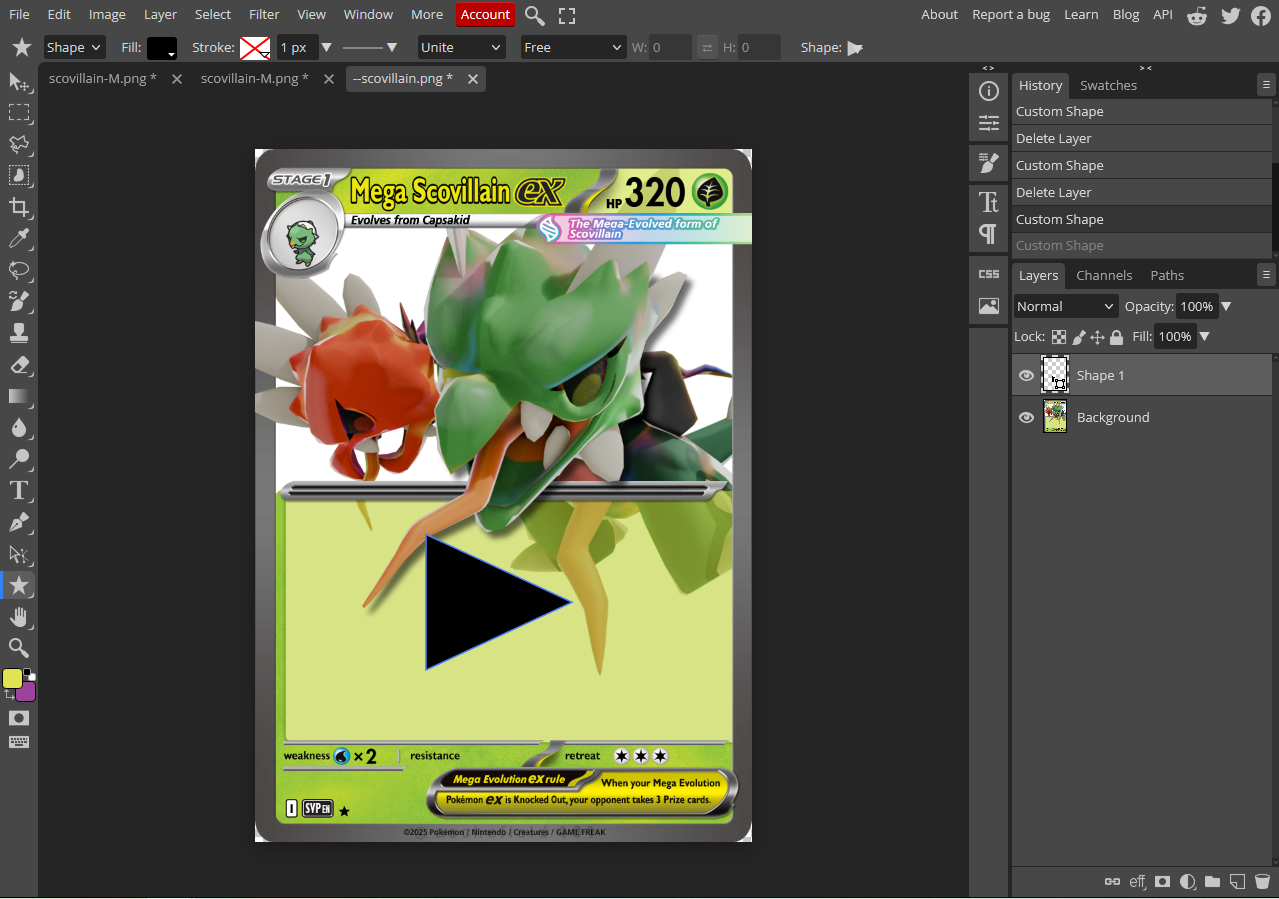Screen dimensions: 1279x899
Task: Toggle Quick Mask mode
Action: coord(19,718)
